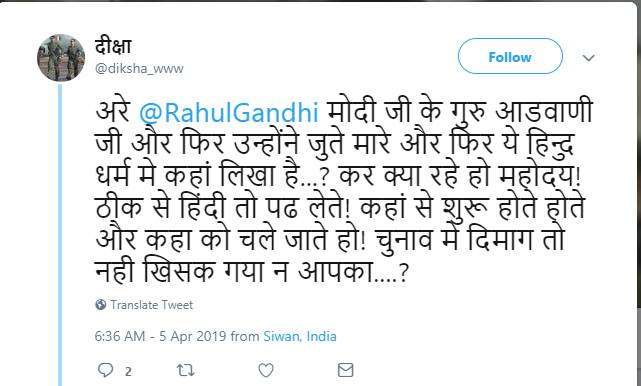Screen dimensions: 641x386
Task: Click the blue conversation thread line below avatar
Action: click(x=60, y=234)
